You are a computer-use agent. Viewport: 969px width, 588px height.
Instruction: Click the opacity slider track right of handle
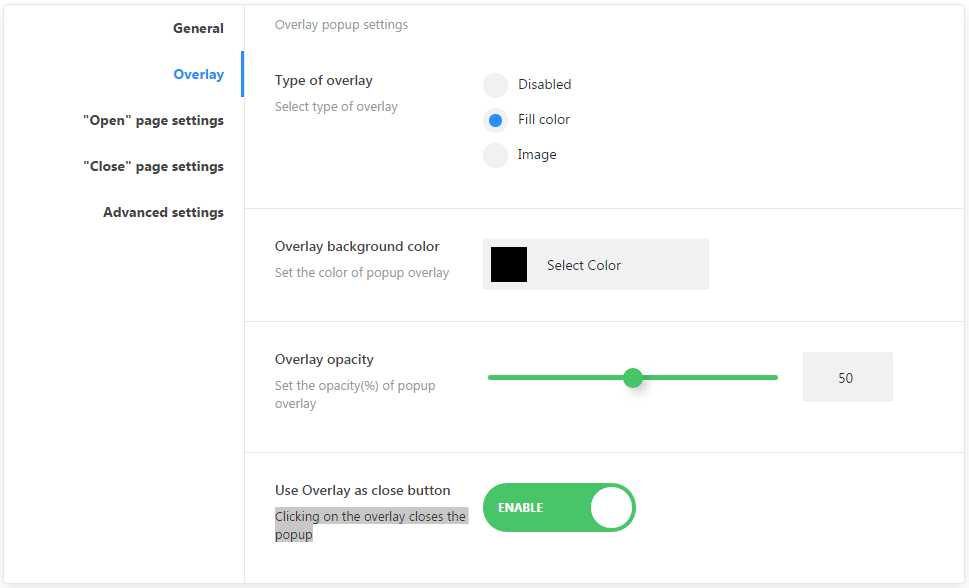point(710,377)
